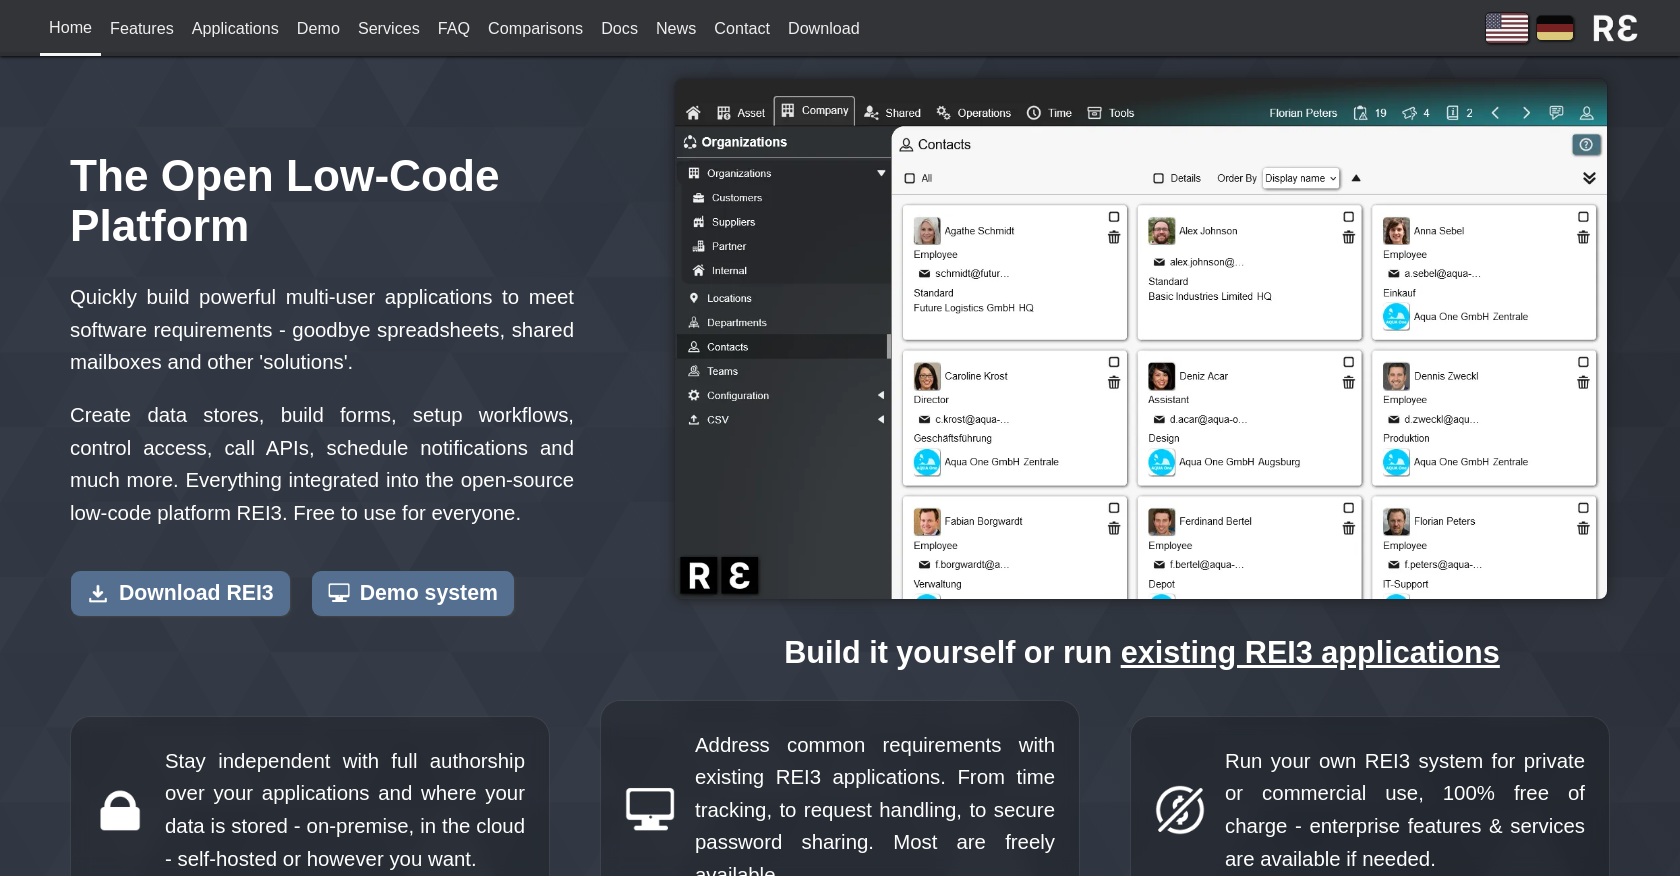Open the Shared module in app screenshot
The height and width of the screenshot is (876, 1680).
(893, 113)
